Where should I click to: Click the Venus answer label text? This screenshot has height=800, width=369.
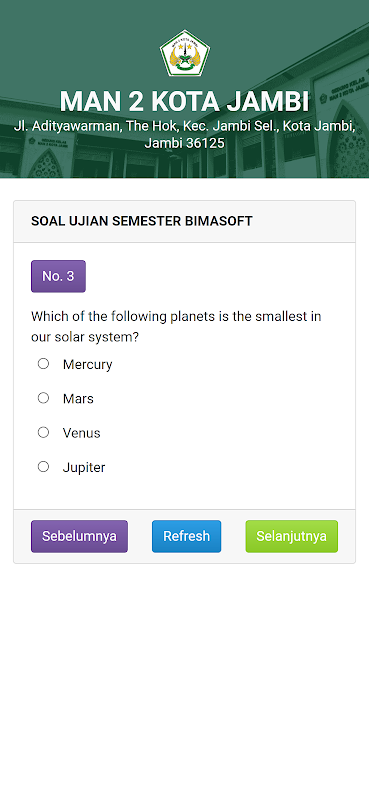pyautogui.click(x=82, y=433)
